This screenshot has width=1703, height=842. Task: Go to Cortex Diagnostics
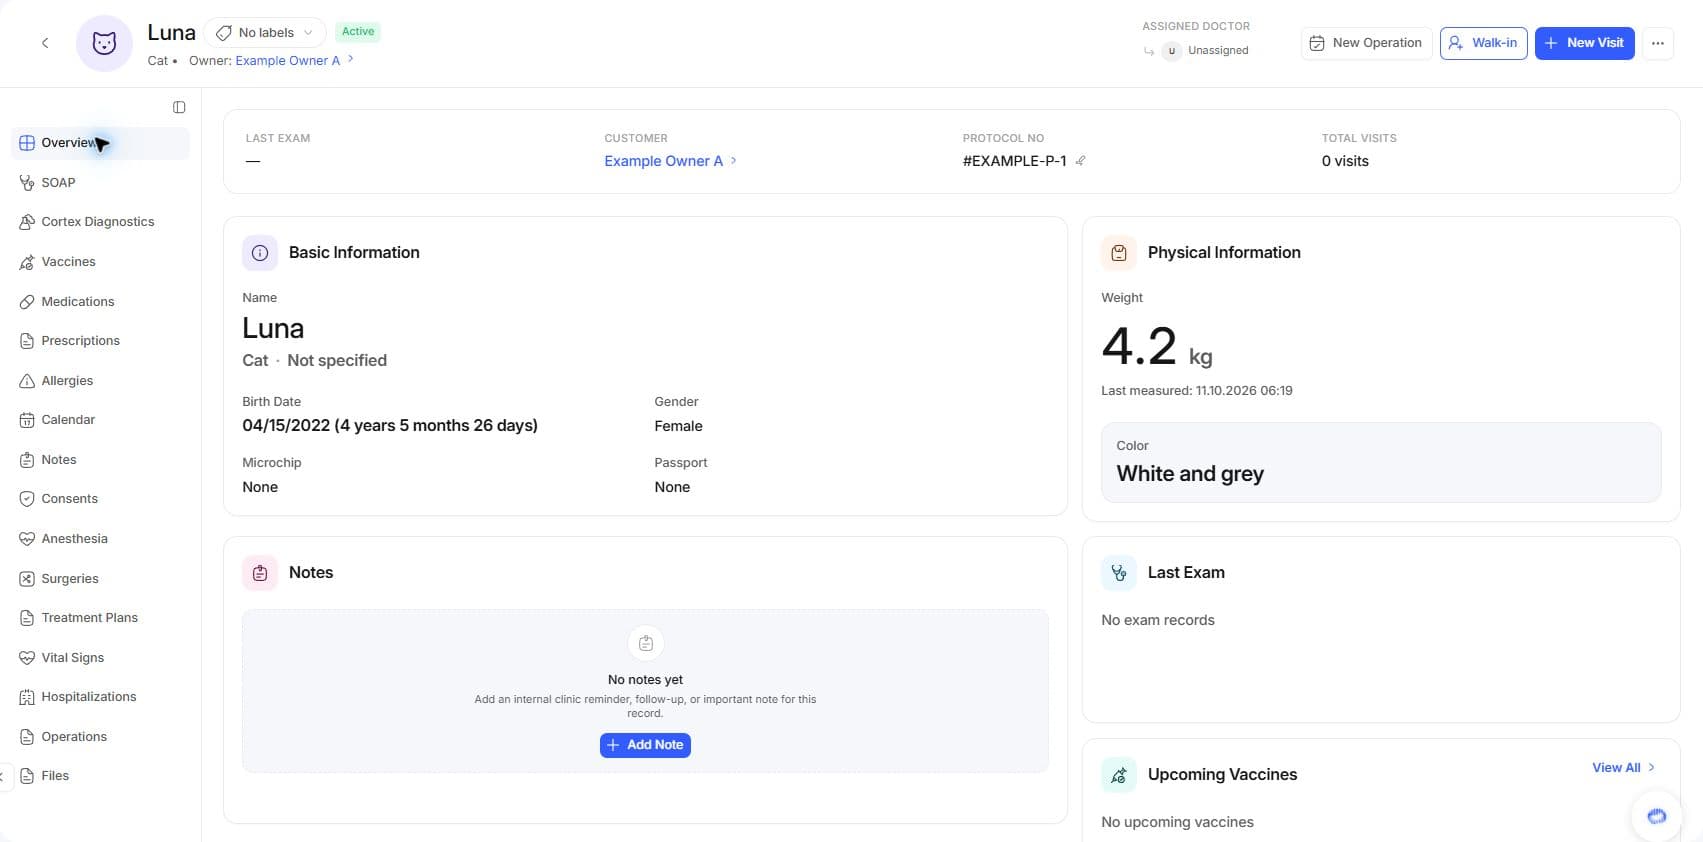[100, 222]
